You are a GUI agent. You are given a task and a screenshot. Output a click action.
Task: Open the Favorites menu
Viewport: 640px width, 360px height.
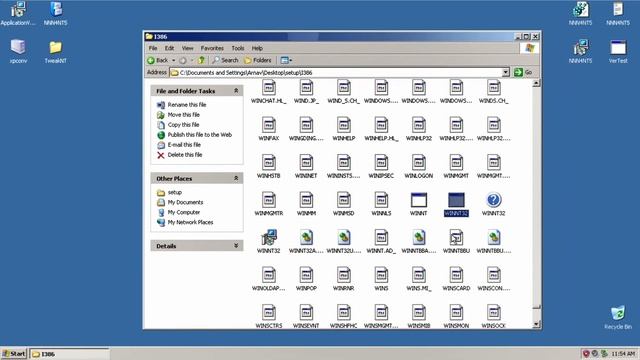coord(212,48)
